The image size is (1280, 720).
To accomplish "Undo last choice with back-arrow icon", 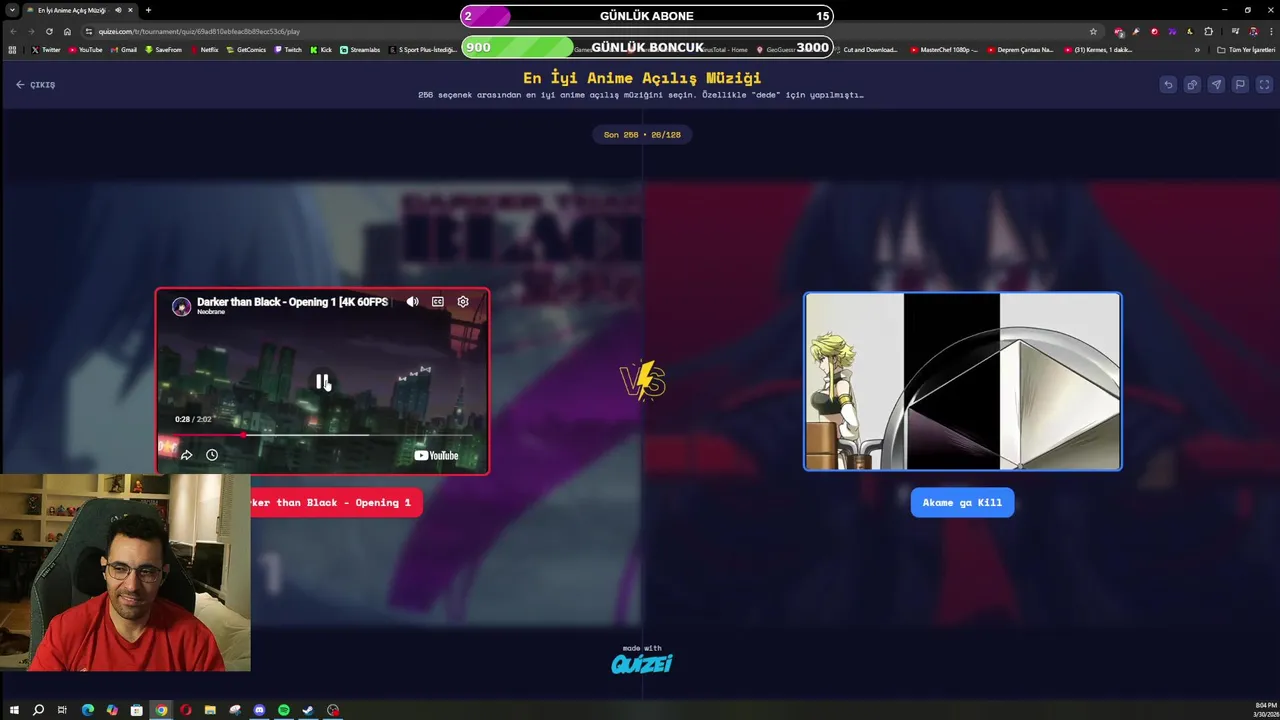I will 1168,85.
